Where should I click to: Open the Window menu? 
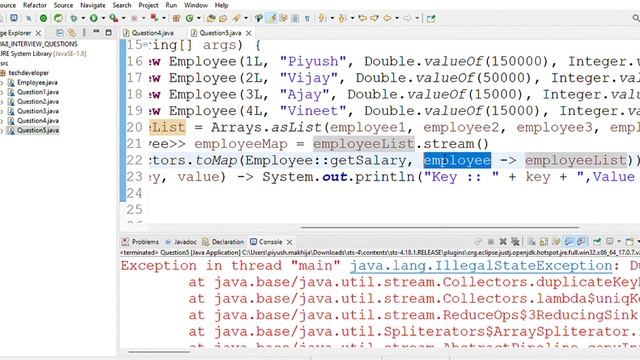coord(196,5)
